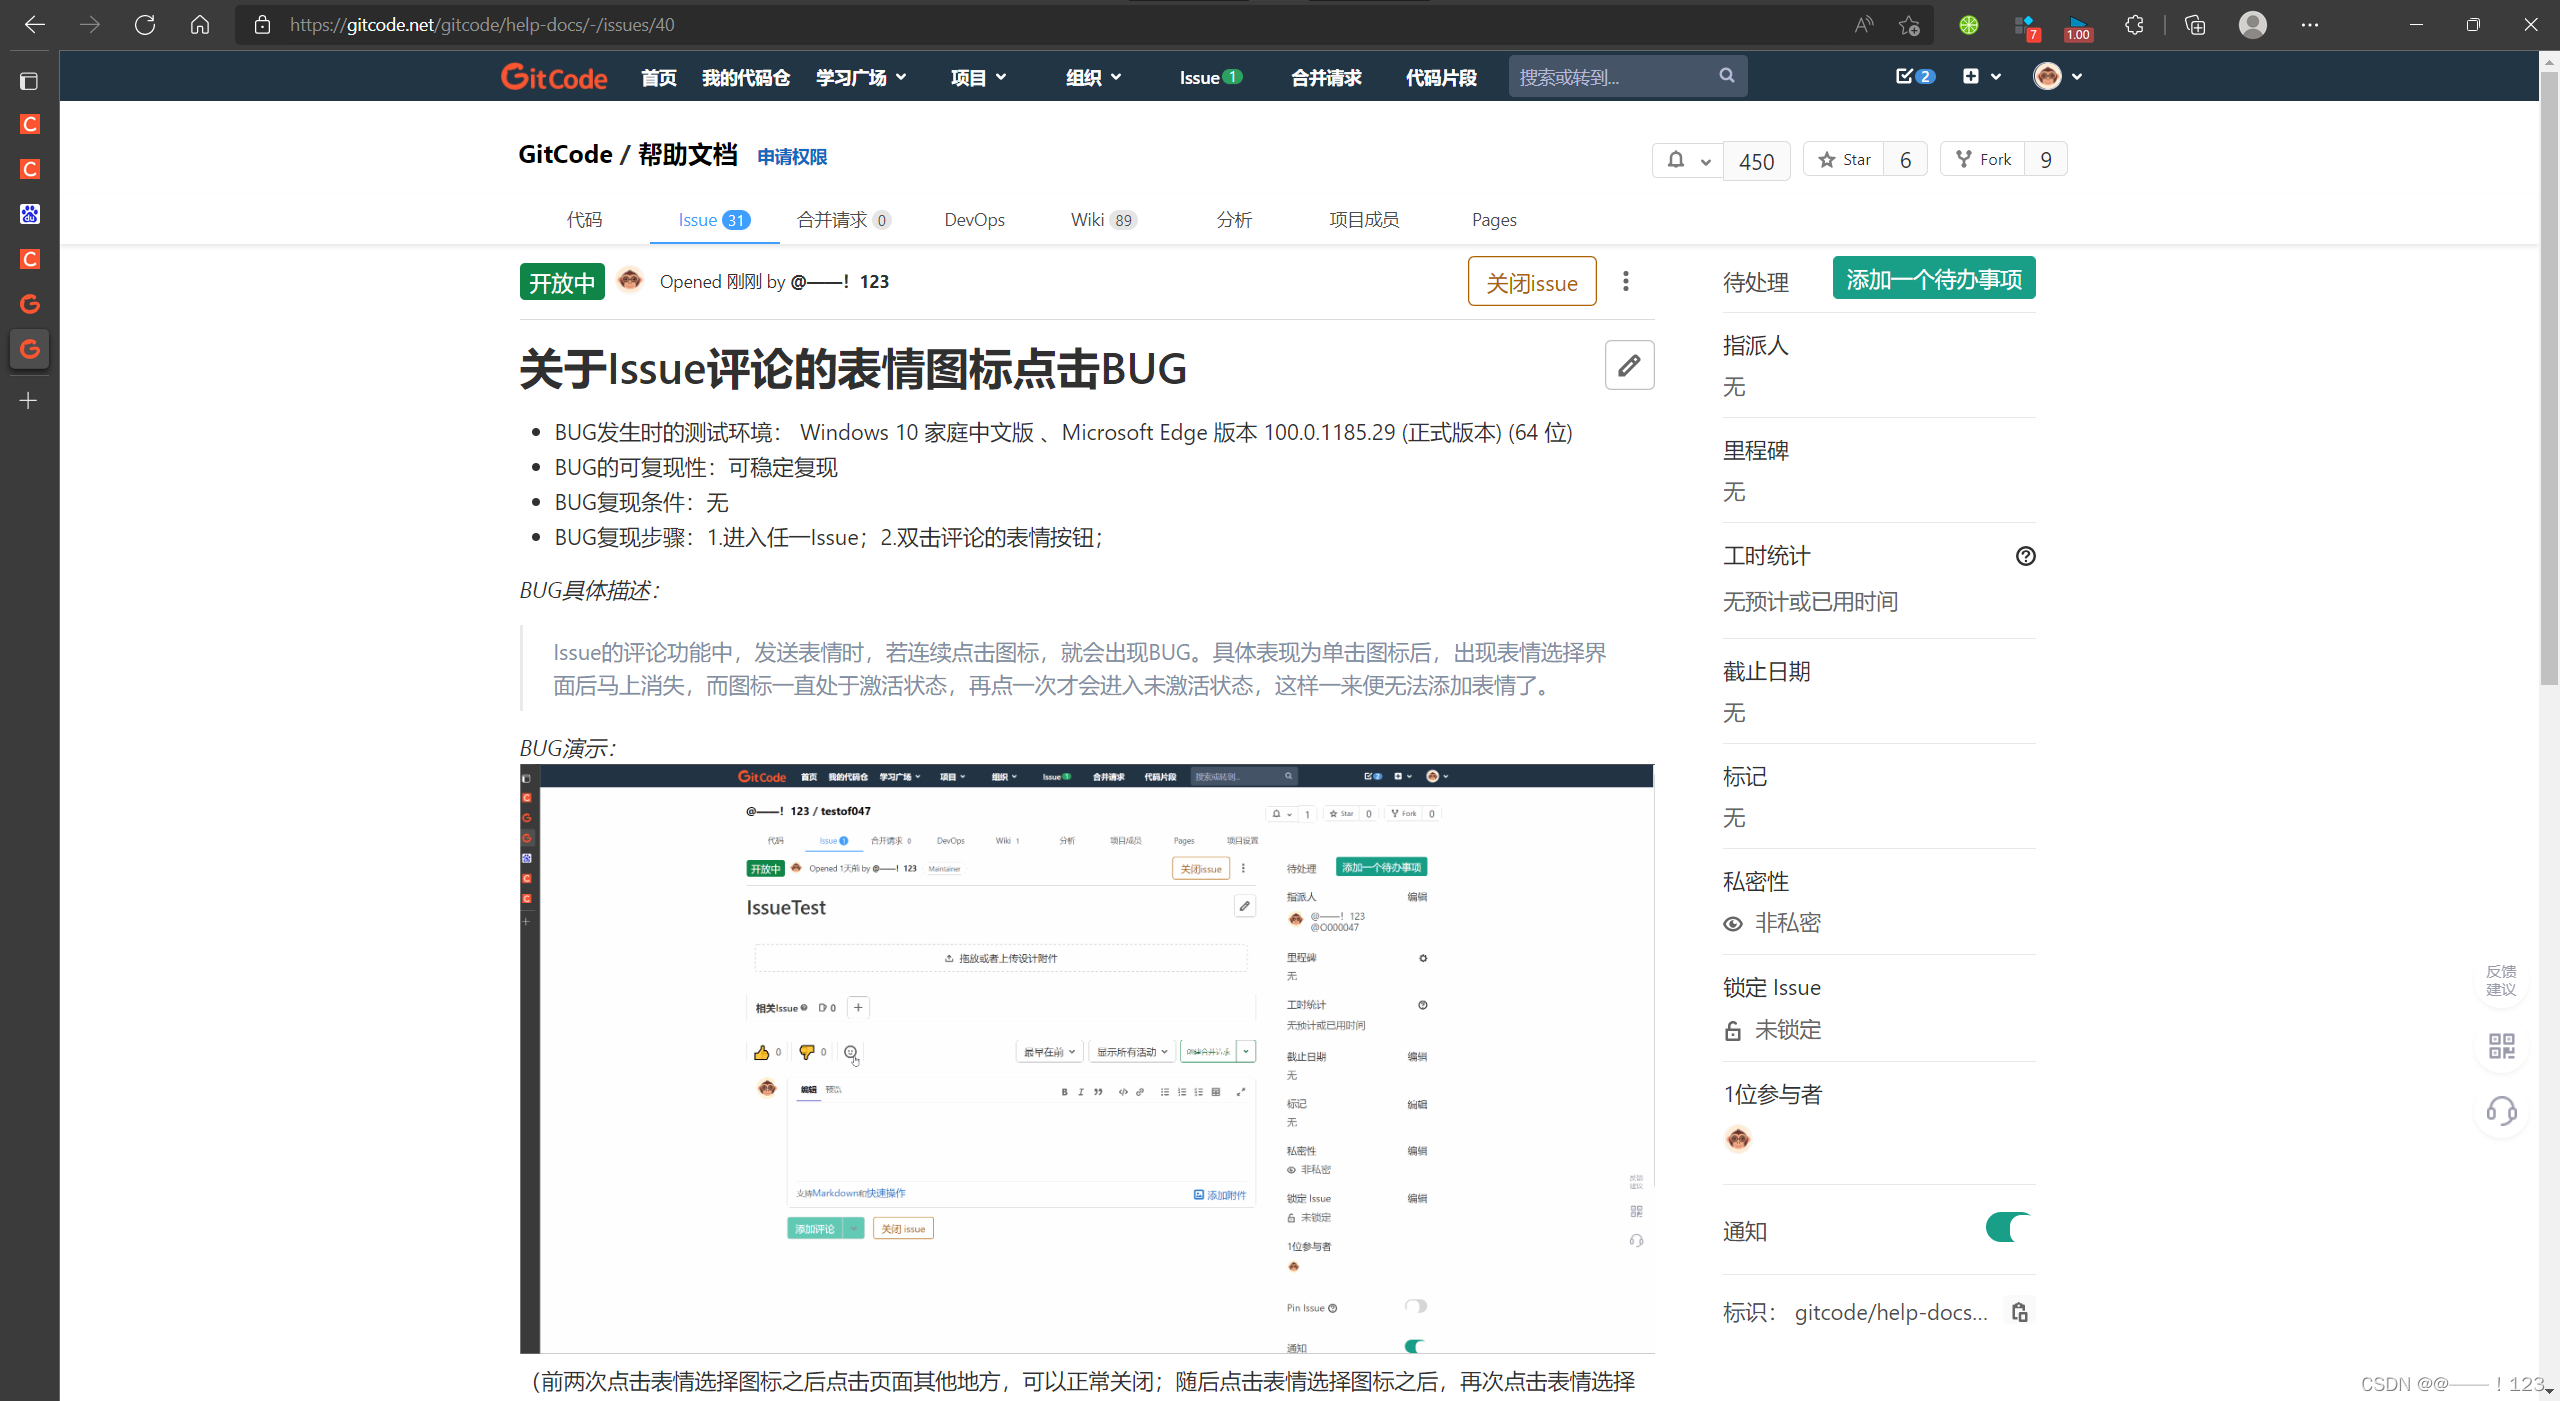Open the issue options three-dot menu

1626,281
